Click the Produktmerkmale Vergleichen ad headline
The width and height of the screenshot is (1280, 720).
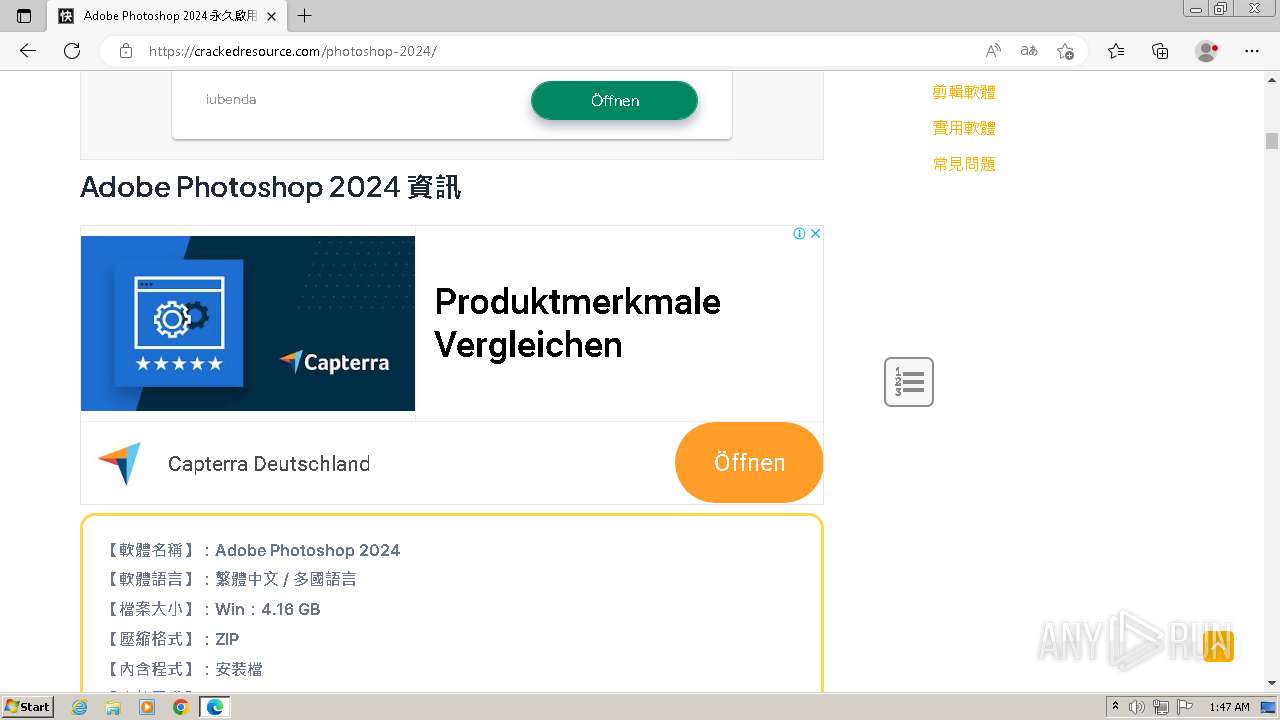[577, 323]
